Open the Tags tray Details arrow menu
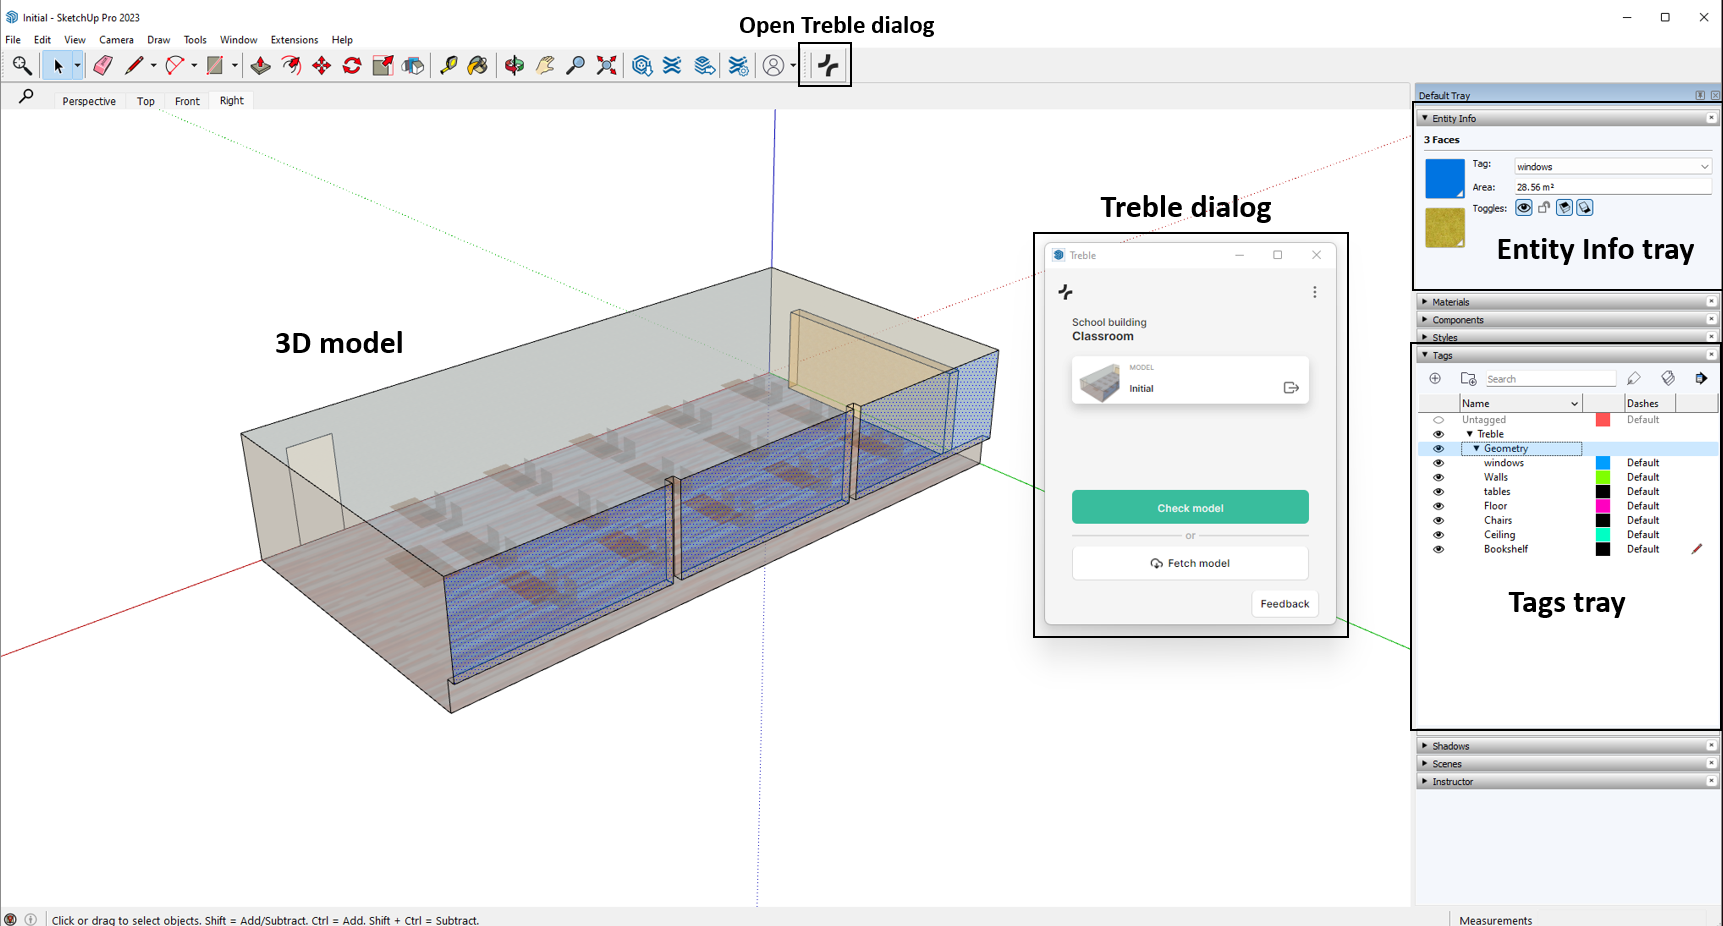This screenshot has height=926, width=1723. pos(1701,378)
